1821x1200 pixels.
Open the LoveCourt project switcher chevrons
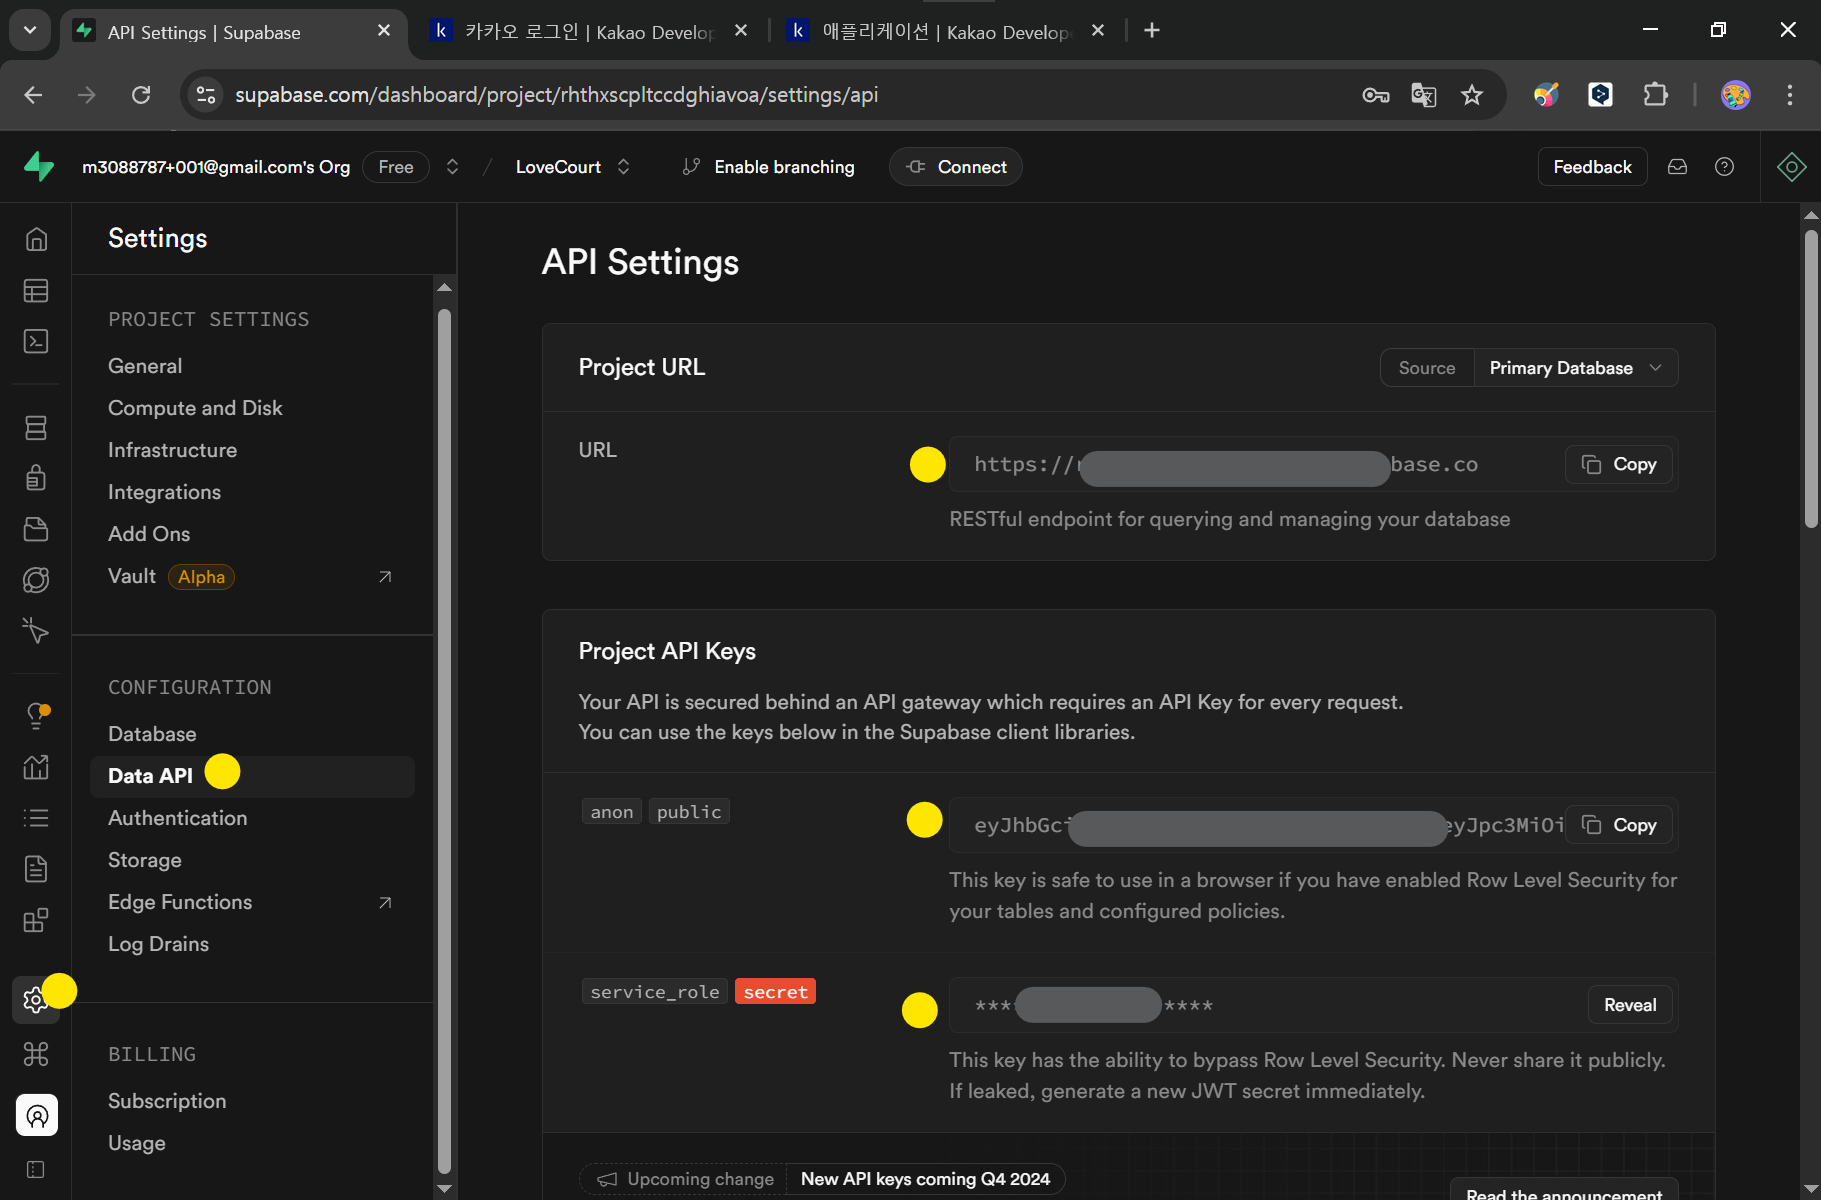[623, 167]
